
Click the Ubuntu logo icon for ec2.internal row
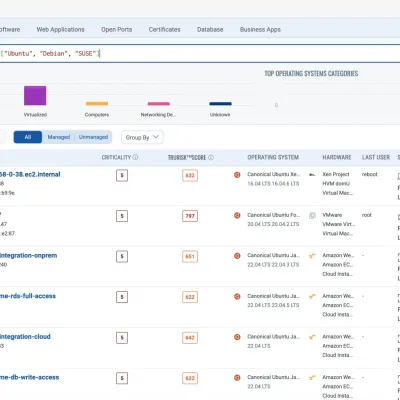tap(237, 175)
